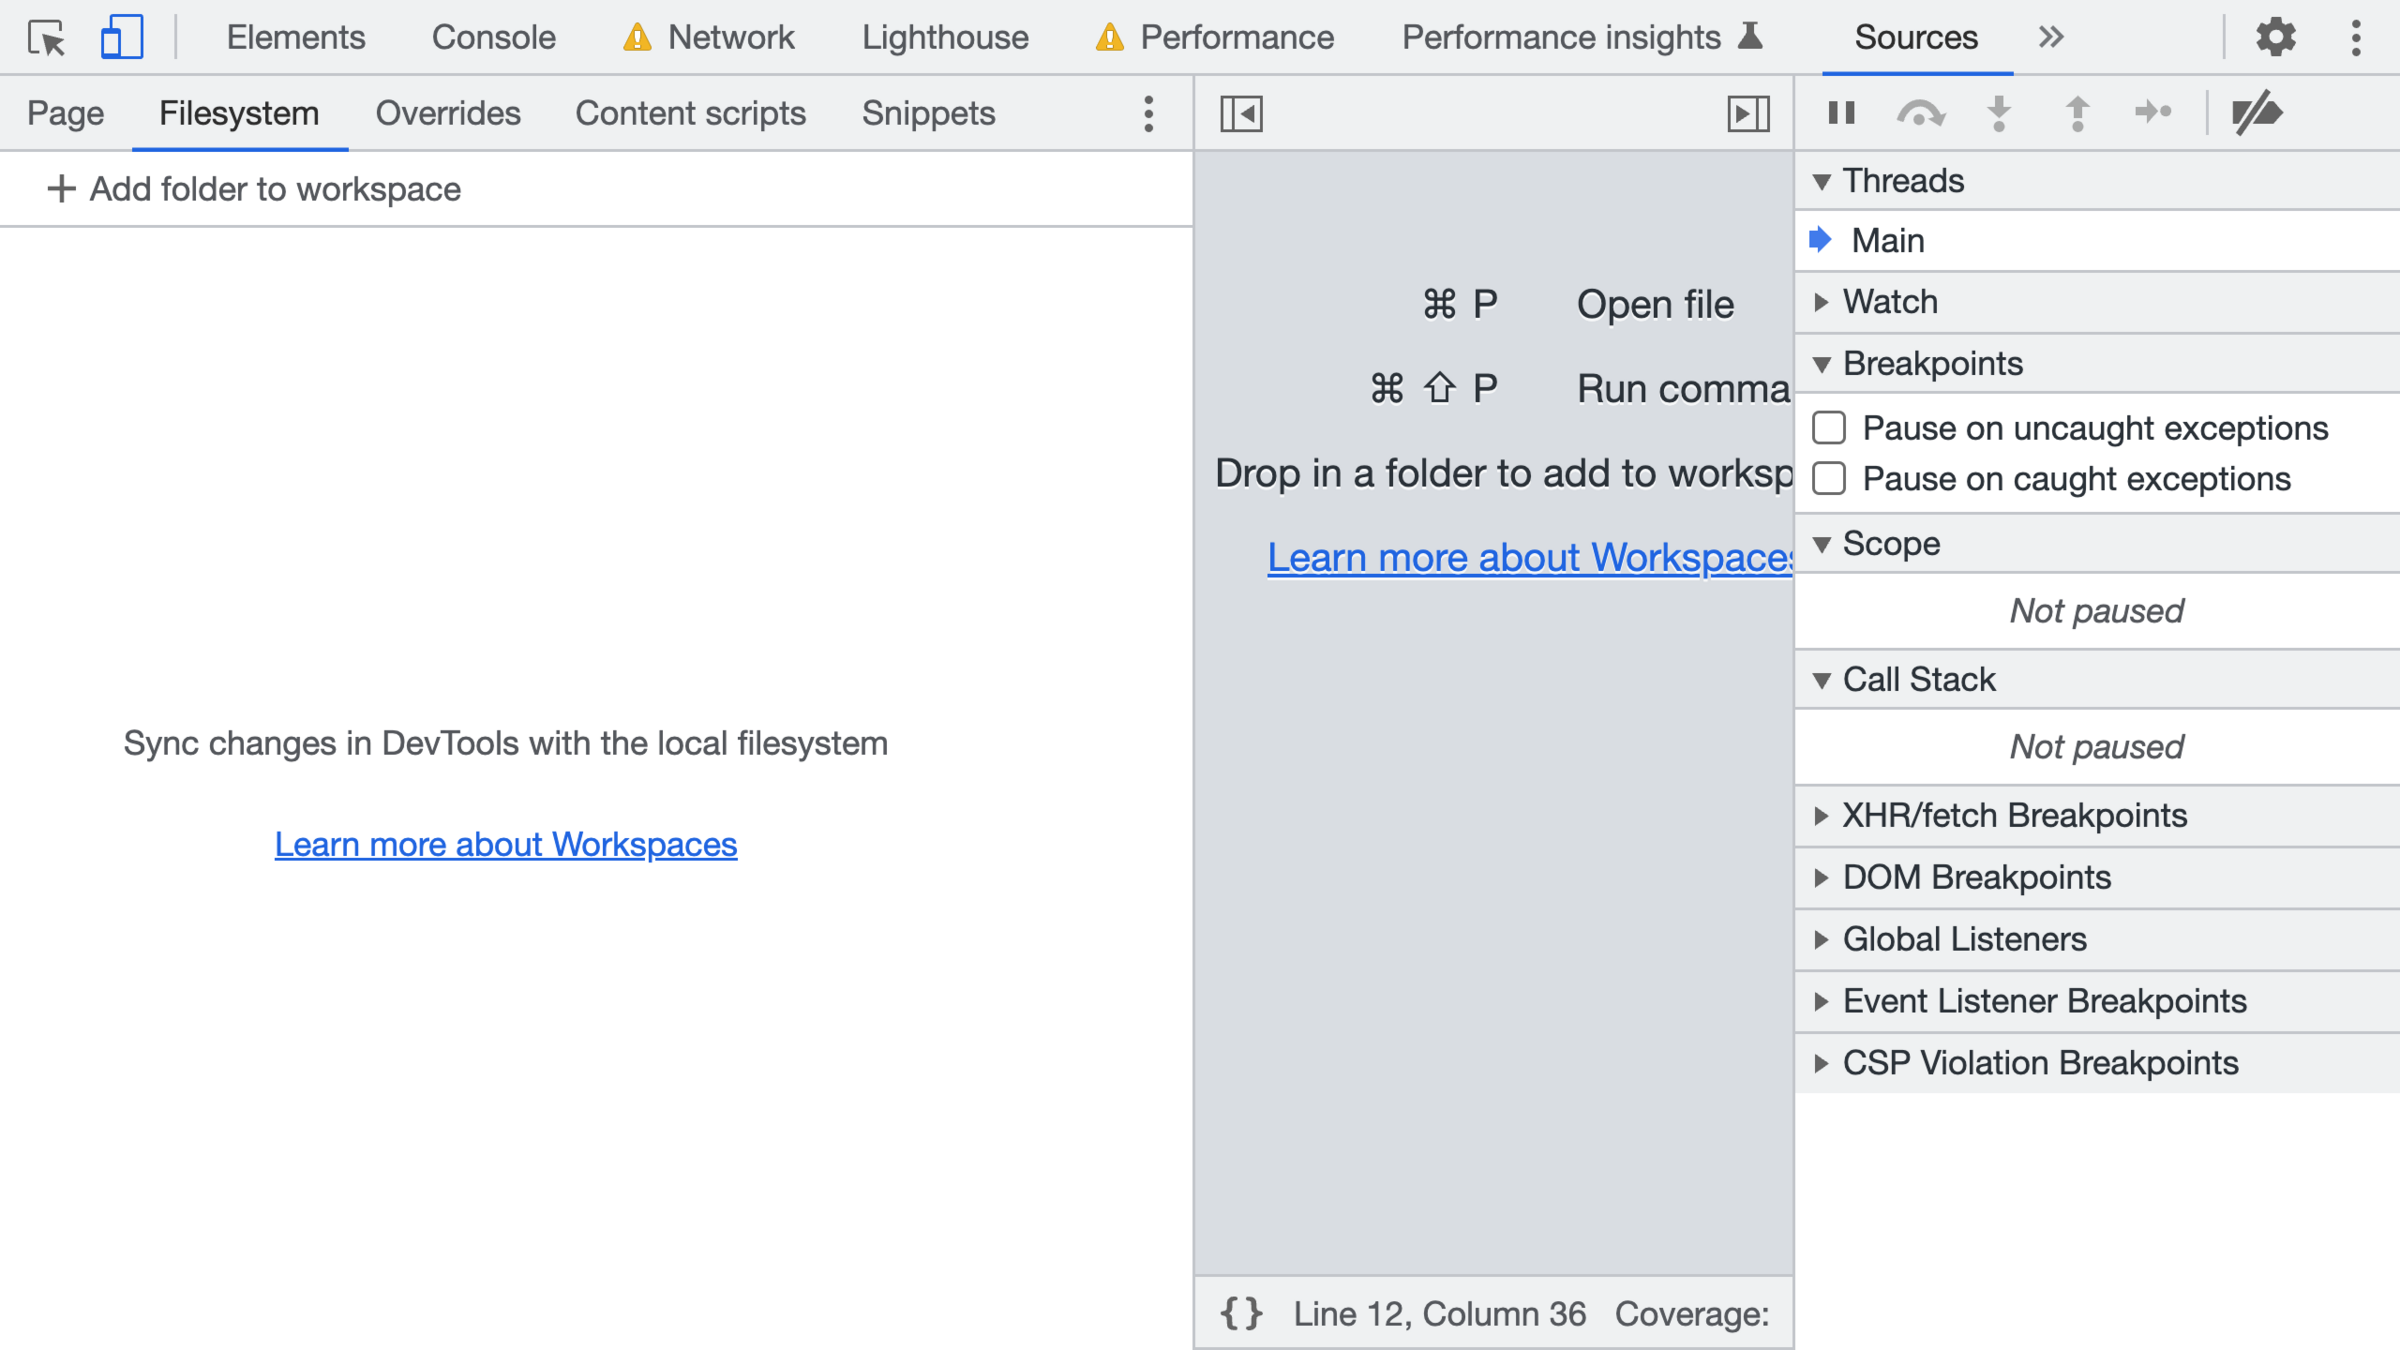Screen dimensions: 2400x1350
Task: Open DevTools settings gear
Action: [2275, 38]
